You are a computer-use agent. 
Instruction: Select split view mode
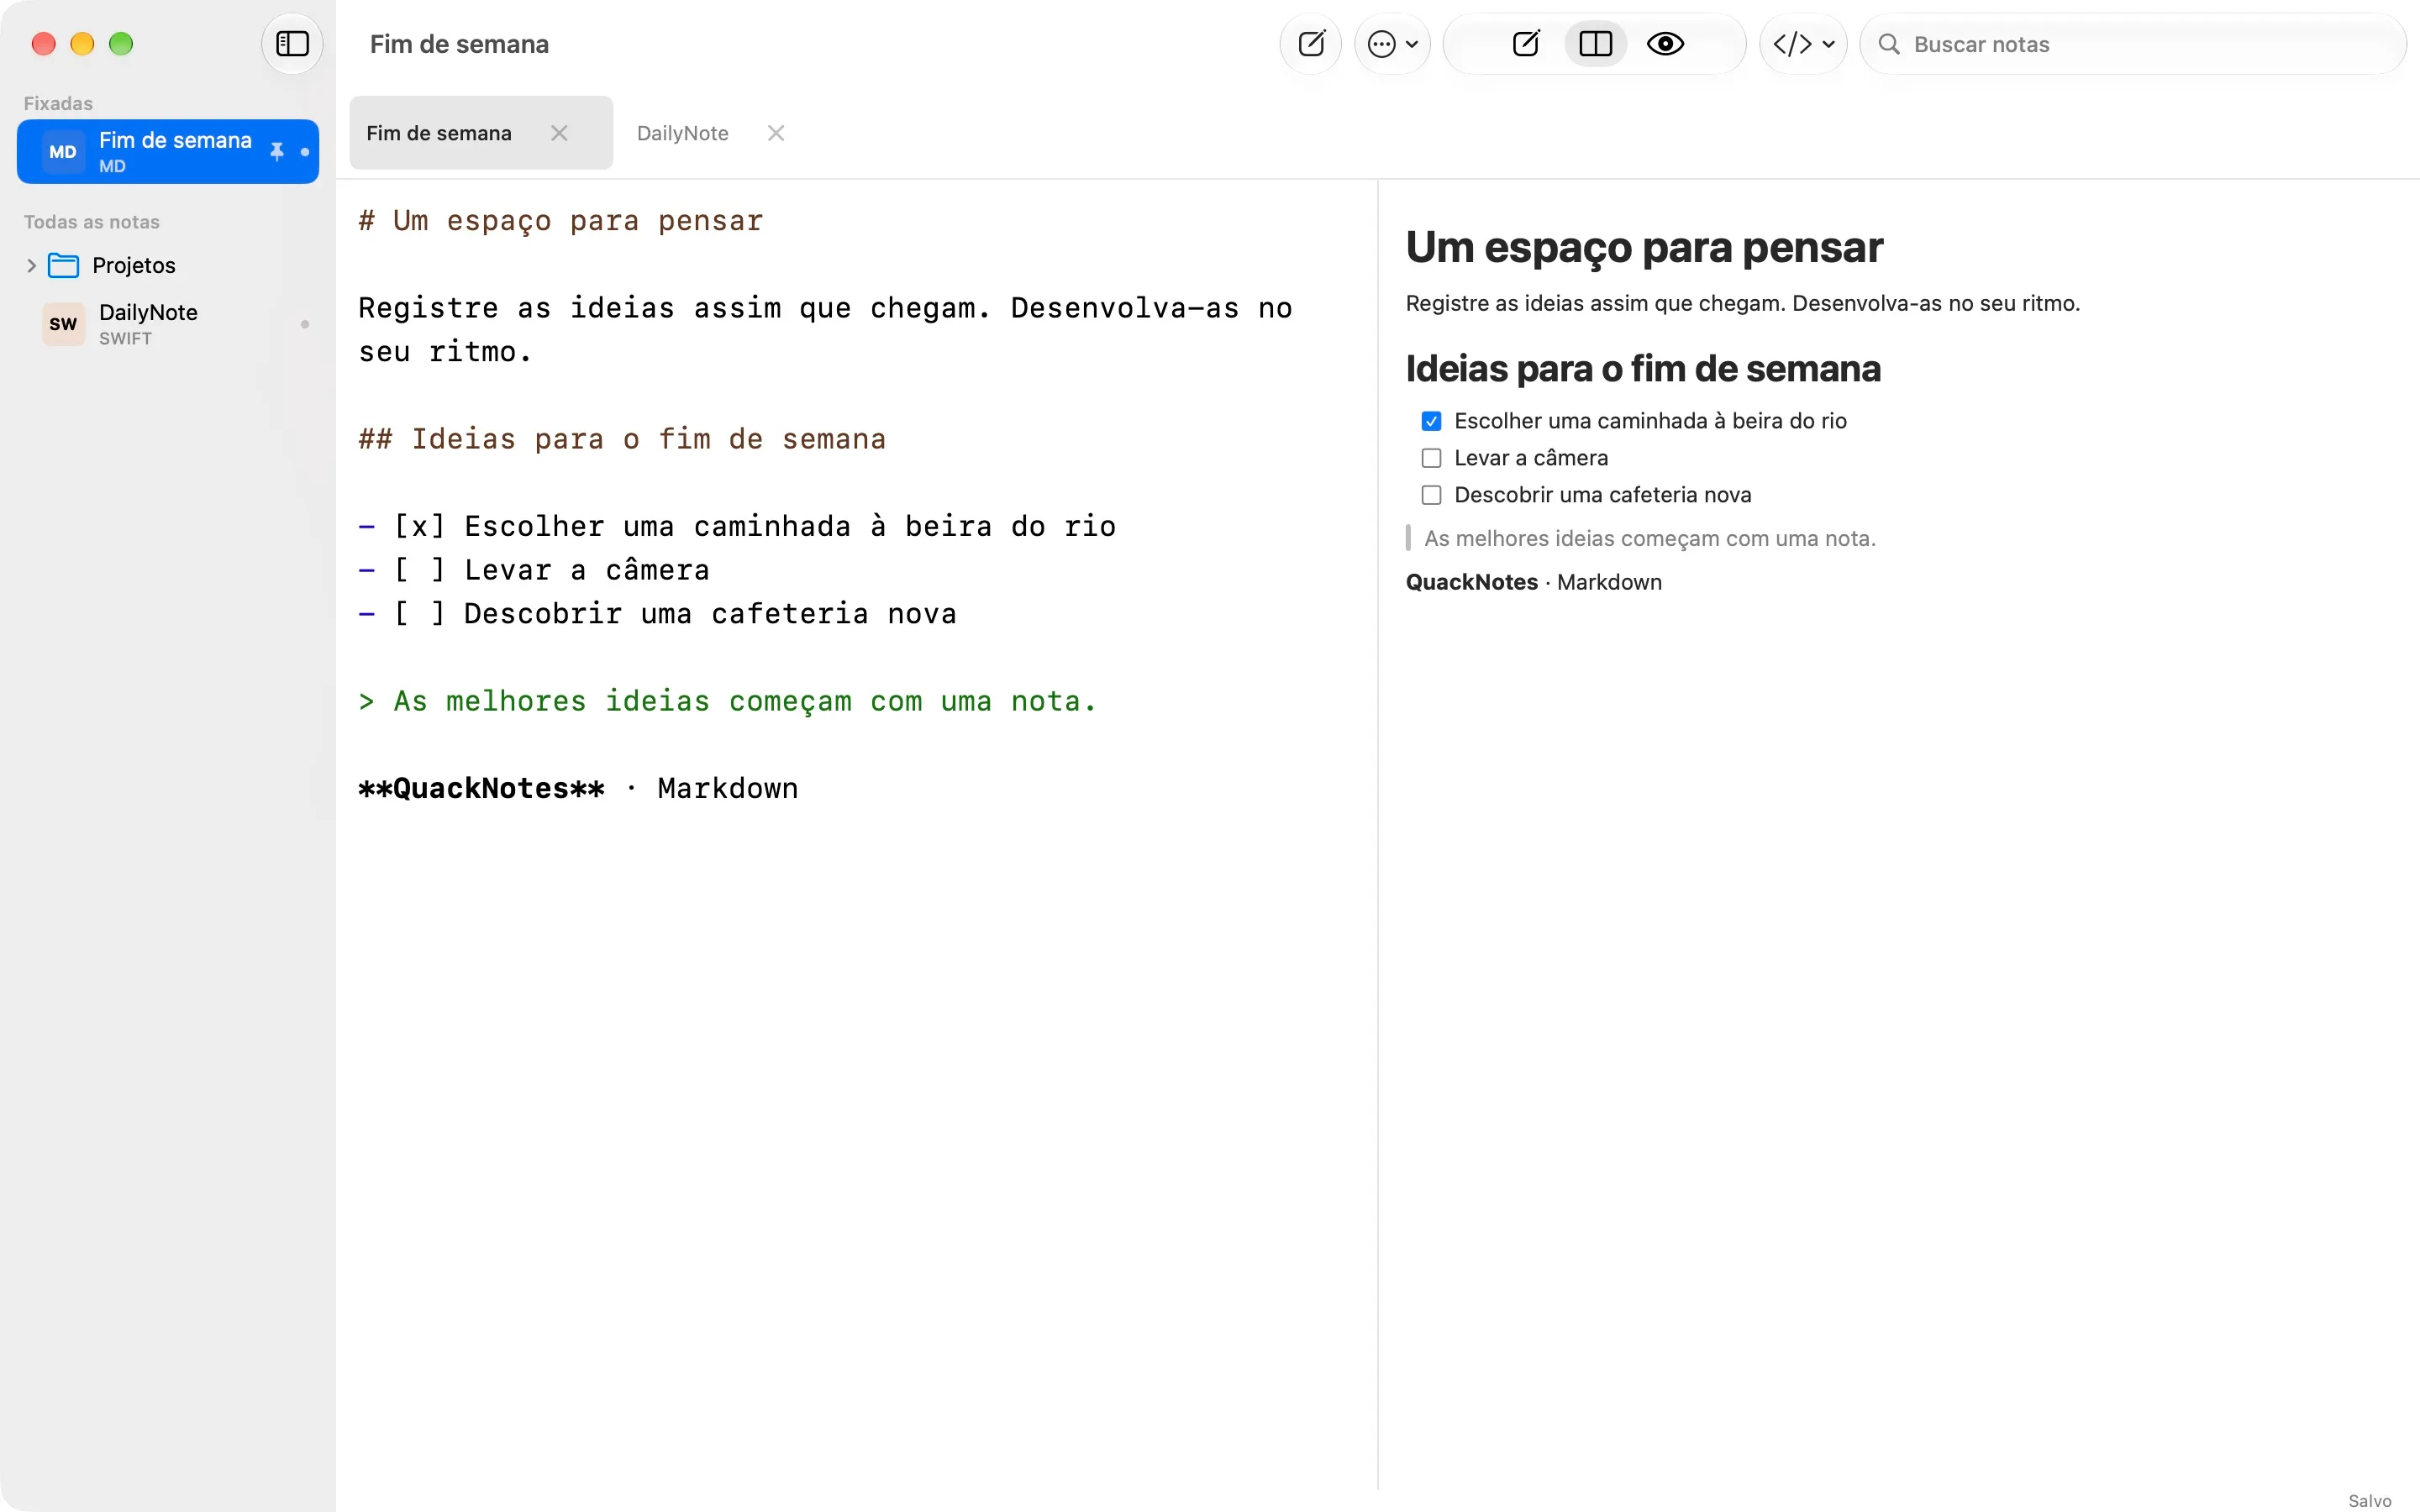tap(1596, 44)
